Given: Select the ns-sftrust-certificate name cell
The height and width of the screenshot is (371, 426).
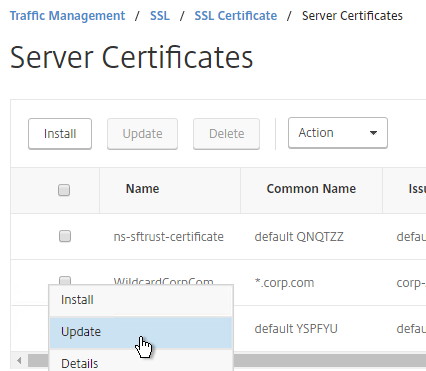Looking at the screenshot, I should click(x=168, y=237).
